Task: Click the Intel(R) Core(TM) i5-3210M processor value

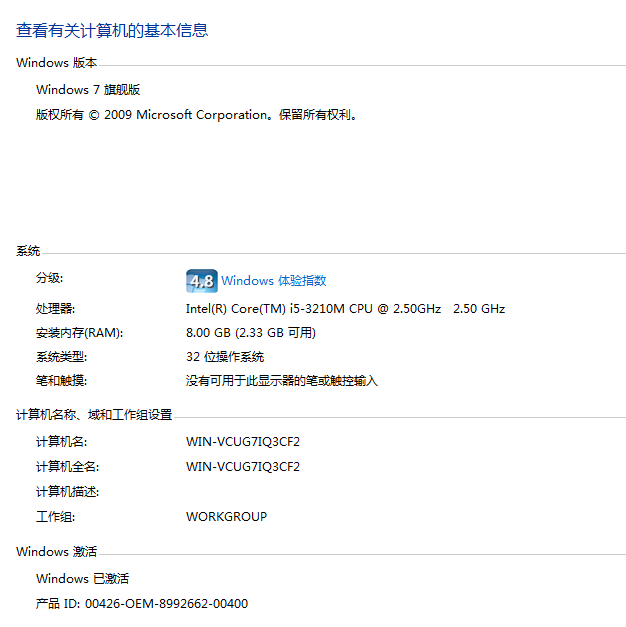Action: 345,309
